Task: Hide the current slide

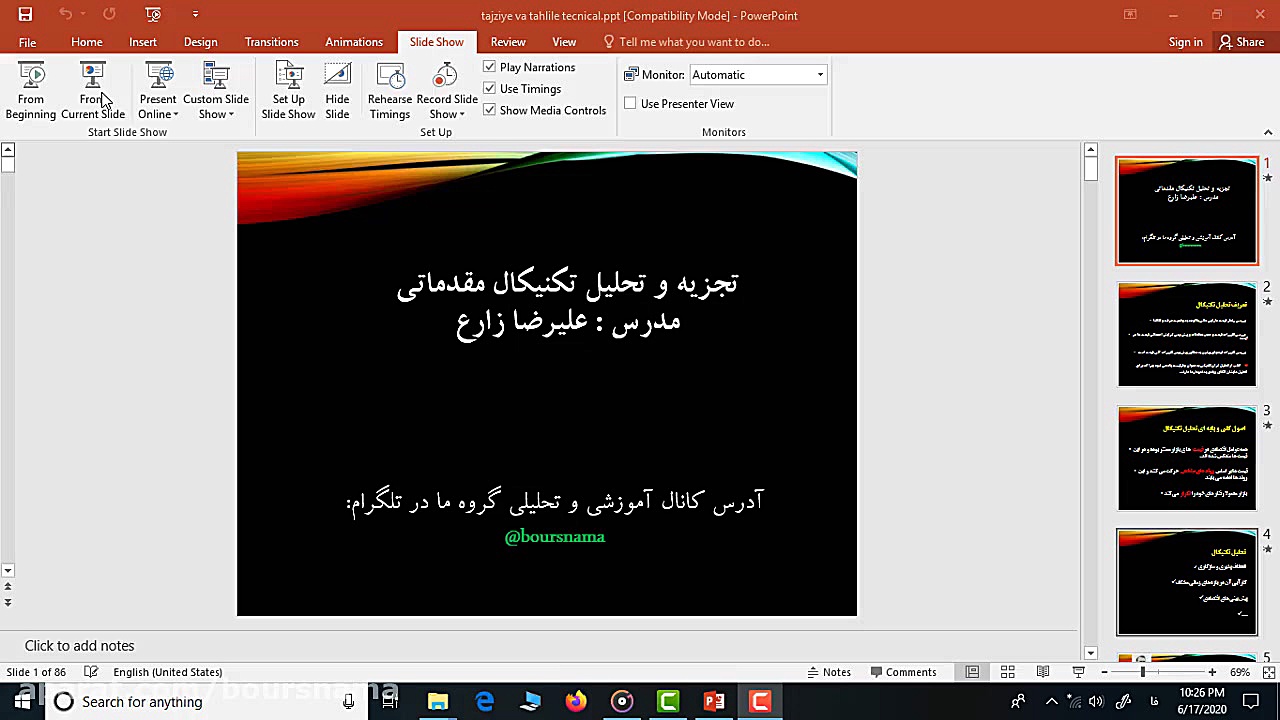Action: click(337, 90)
